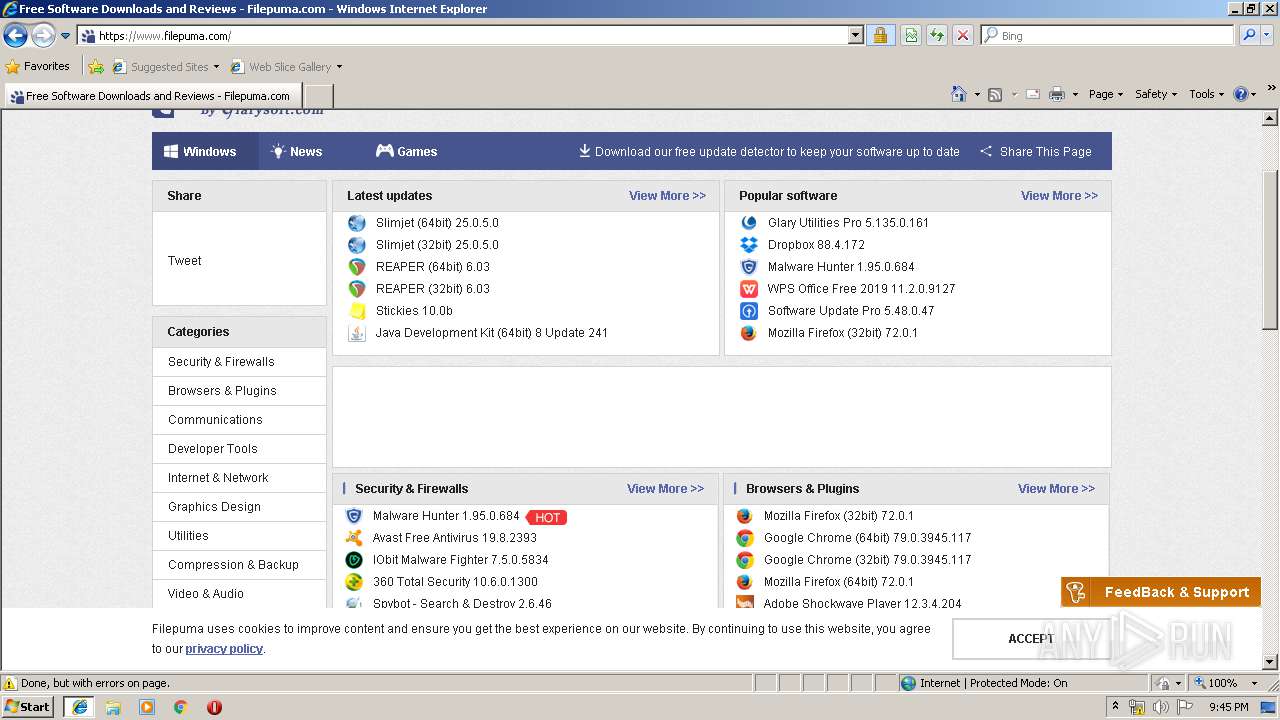Open the Utilities category link
Viewport: 1280px width, 720px height.
point(188,536)
